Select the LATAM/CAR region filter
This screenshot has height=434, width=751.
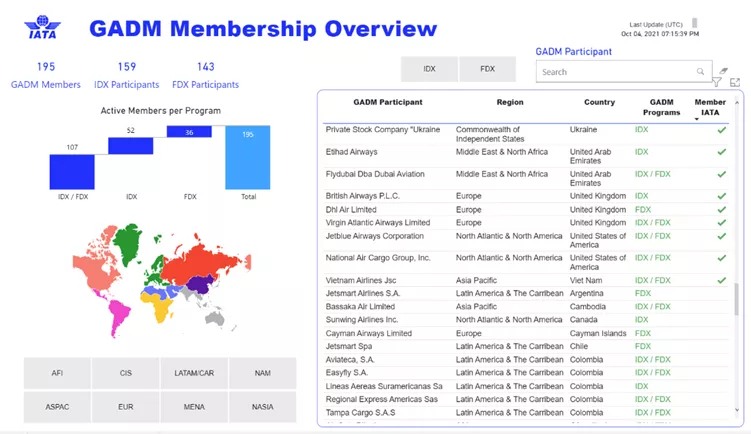(x=194, y=373)
